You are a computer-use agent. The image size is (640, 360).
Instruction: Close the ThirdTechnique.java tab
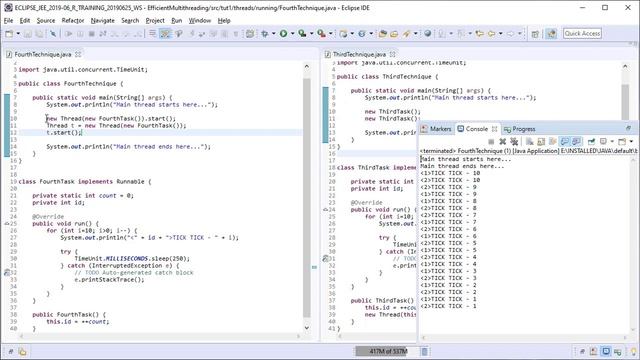pos(392,54)
